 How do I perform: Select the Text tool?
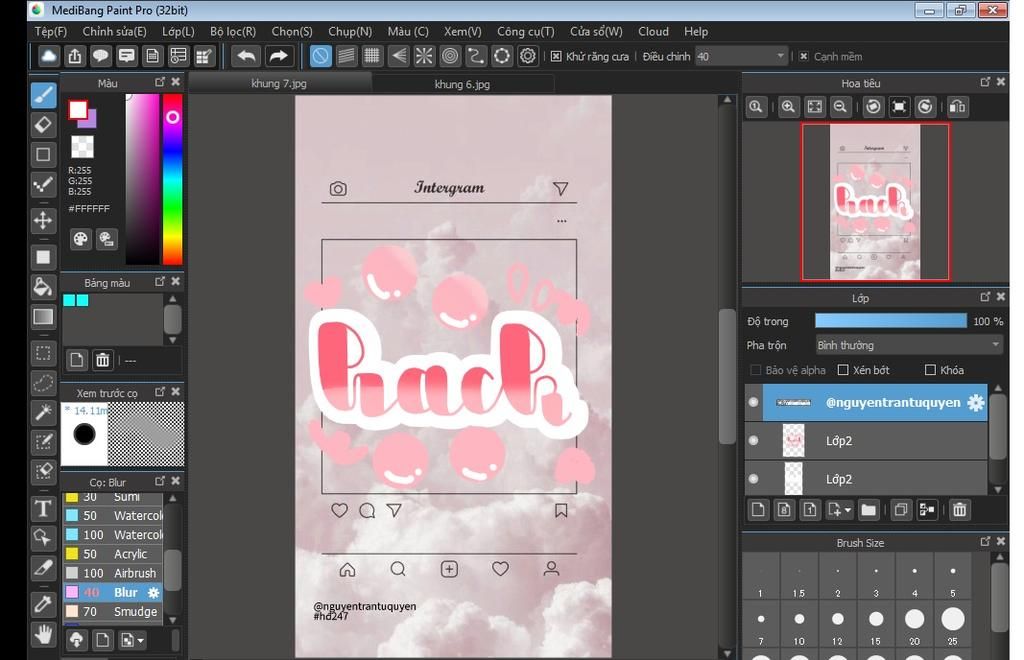click(43, 508)
